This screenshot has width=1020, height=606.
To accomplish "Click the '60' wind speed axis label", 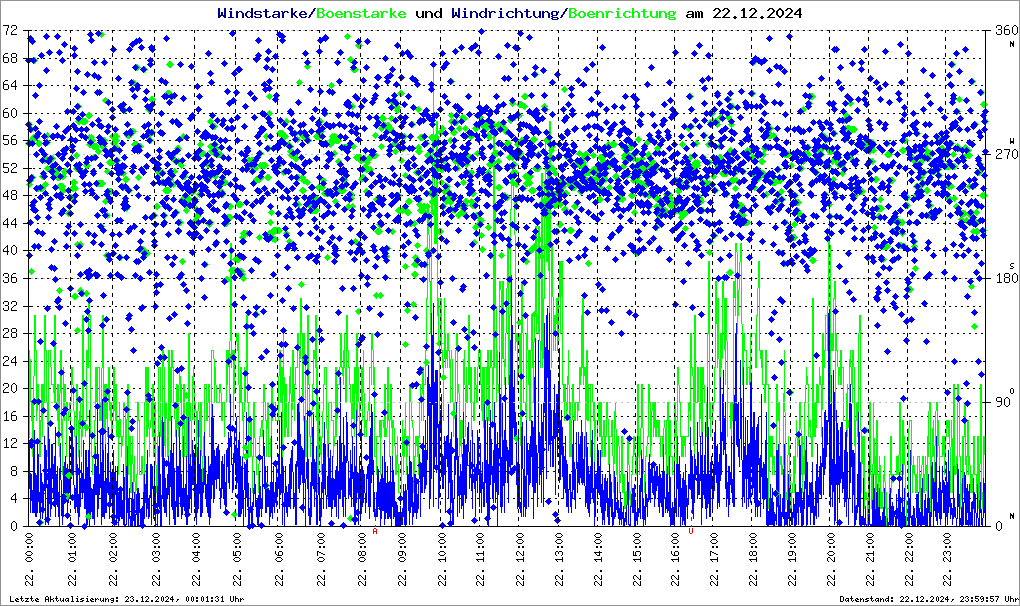I will click(10, 113).
